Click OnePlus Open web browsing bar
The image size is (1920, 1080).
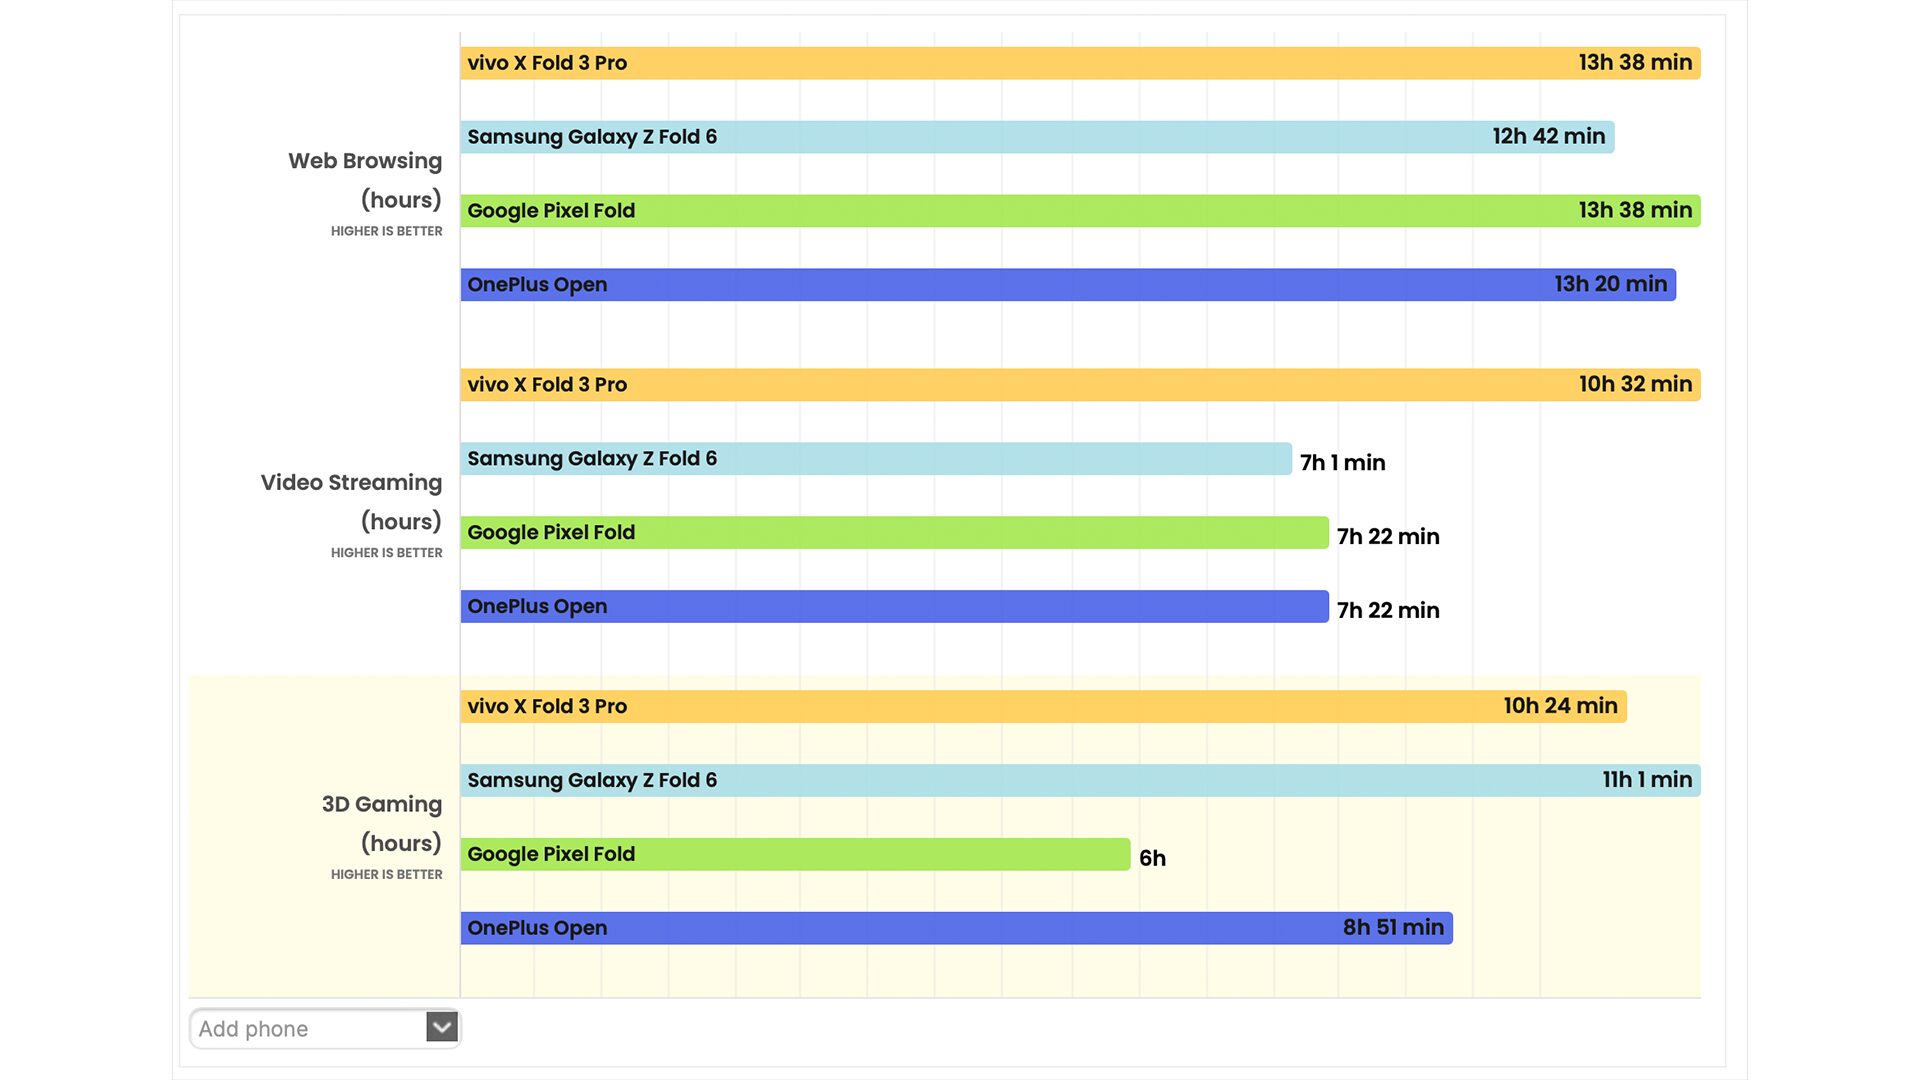pos(1068,285)
